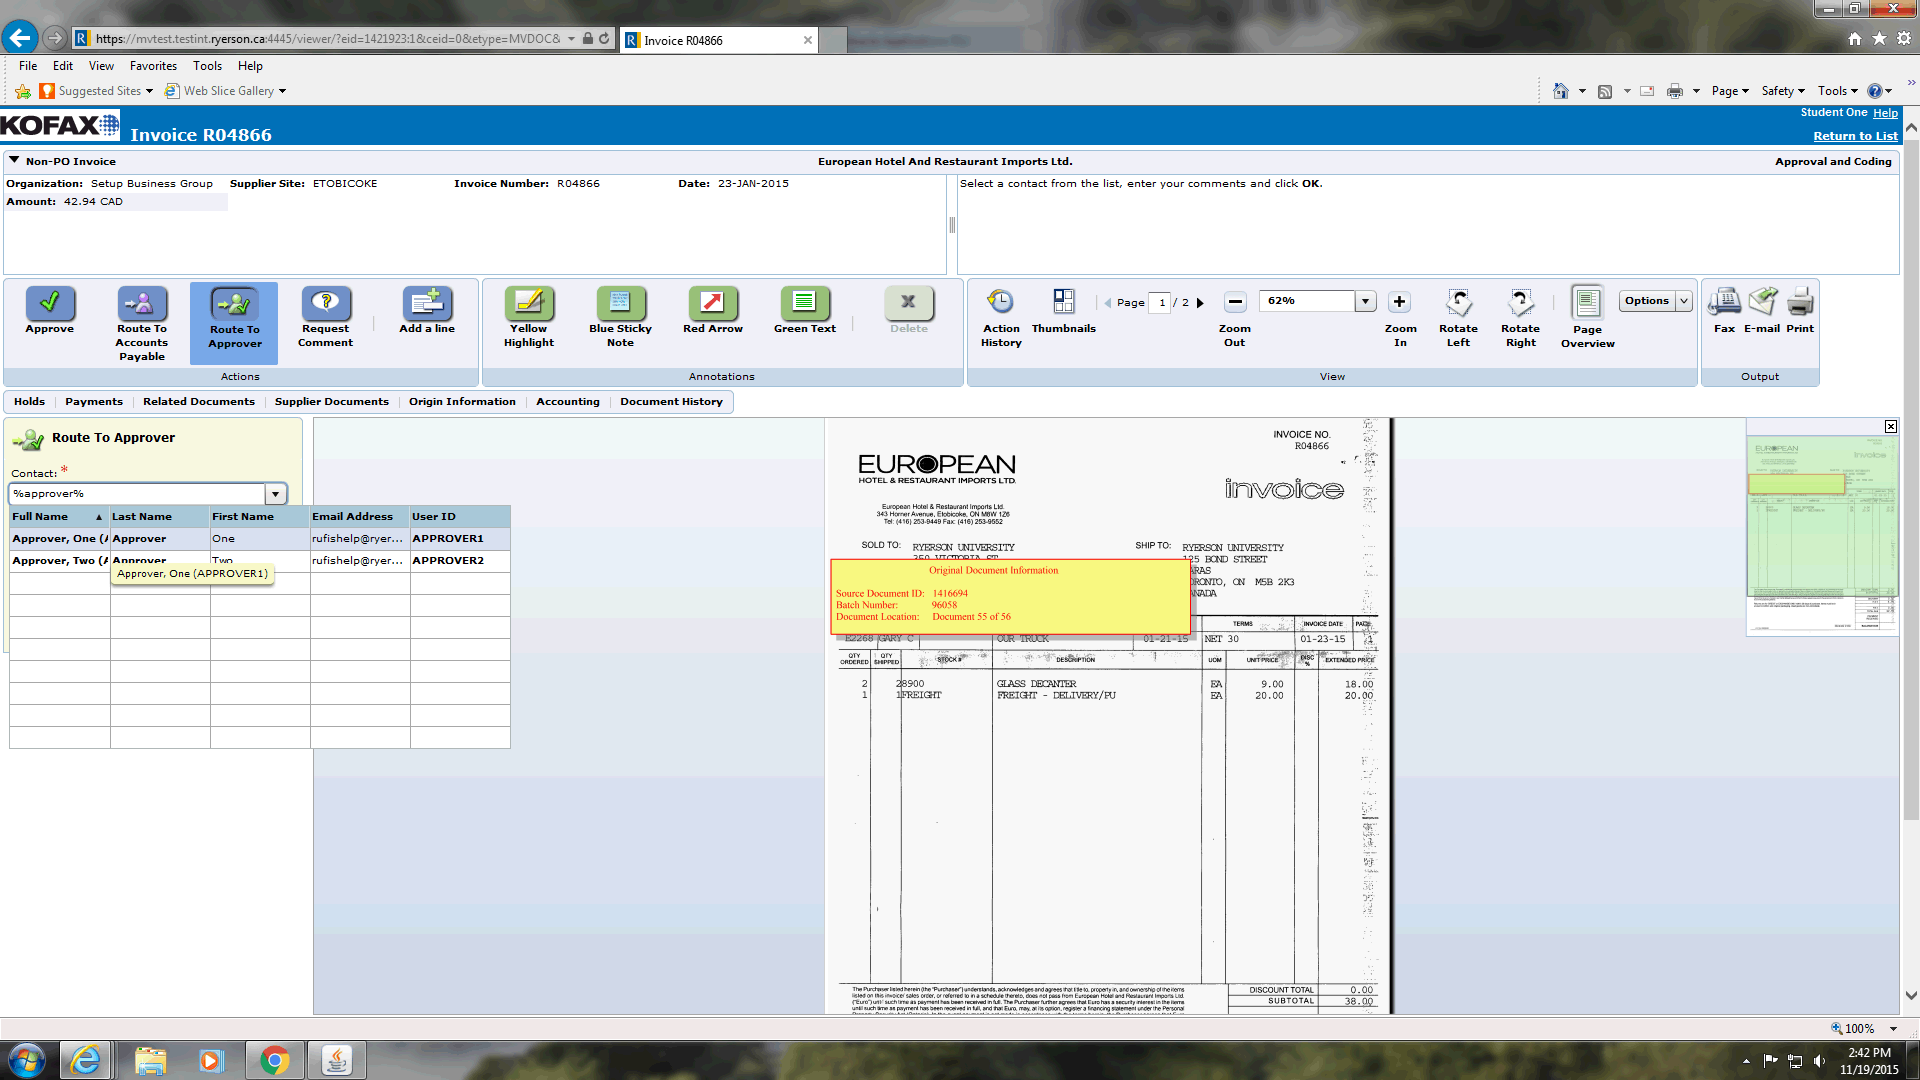The image size is (1920, 1080).
Task: Switch to the Accounting tab
Action: click(567, 402)
